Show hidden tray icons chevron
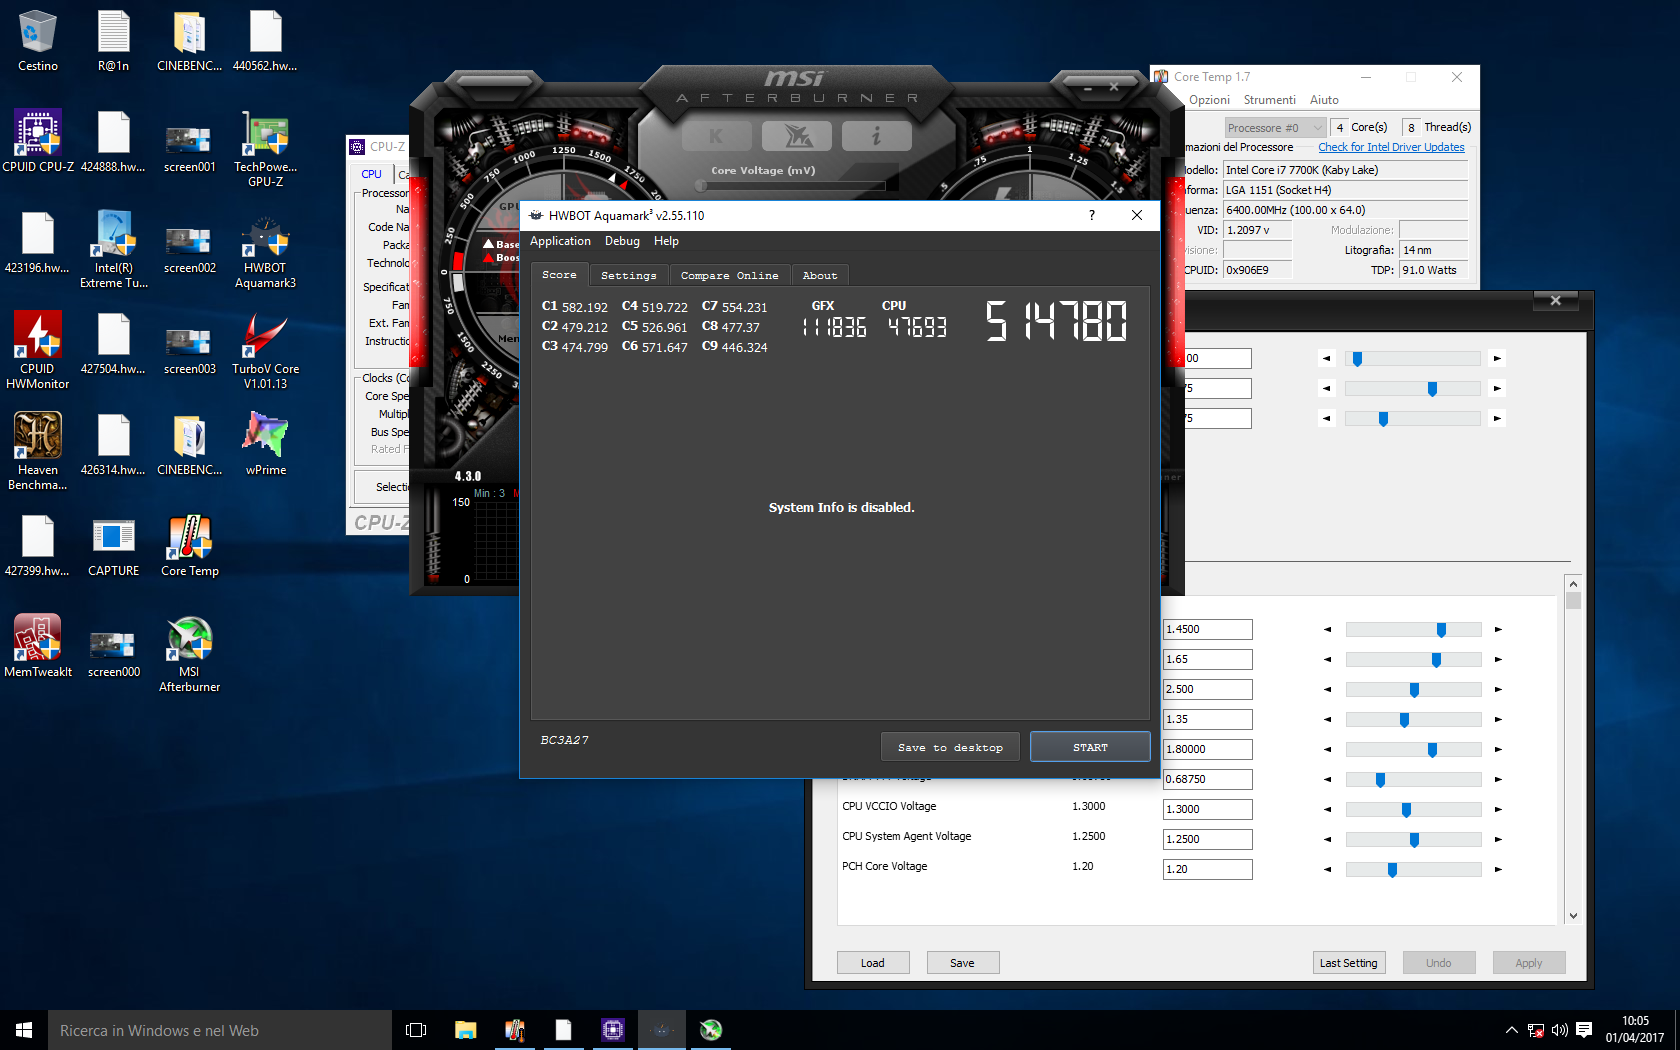 tap(1511, 1030)
